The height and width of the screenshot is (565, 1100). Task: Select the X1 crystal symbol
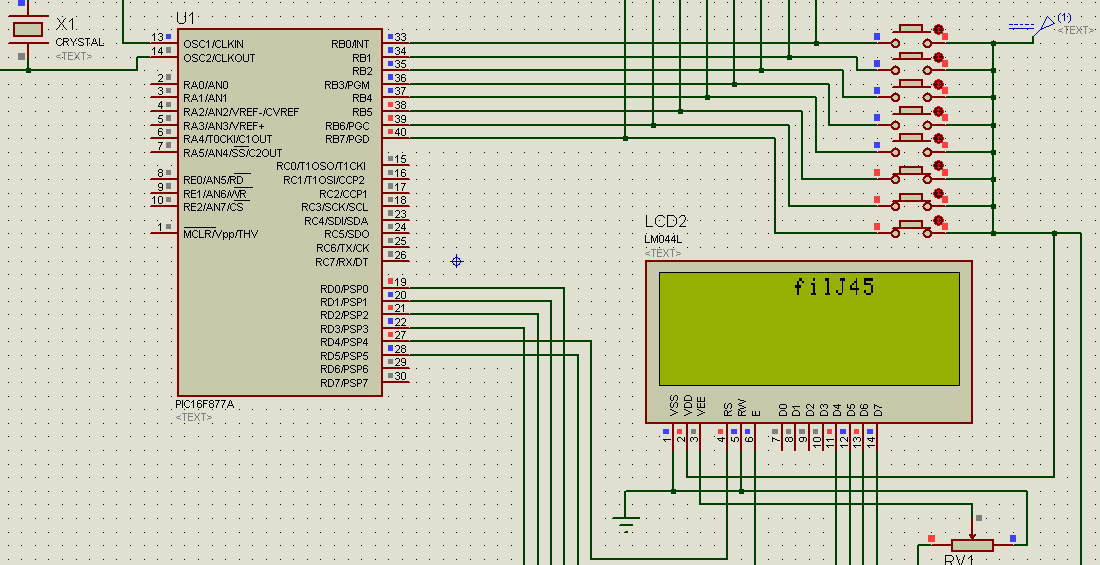pos(28,29)
